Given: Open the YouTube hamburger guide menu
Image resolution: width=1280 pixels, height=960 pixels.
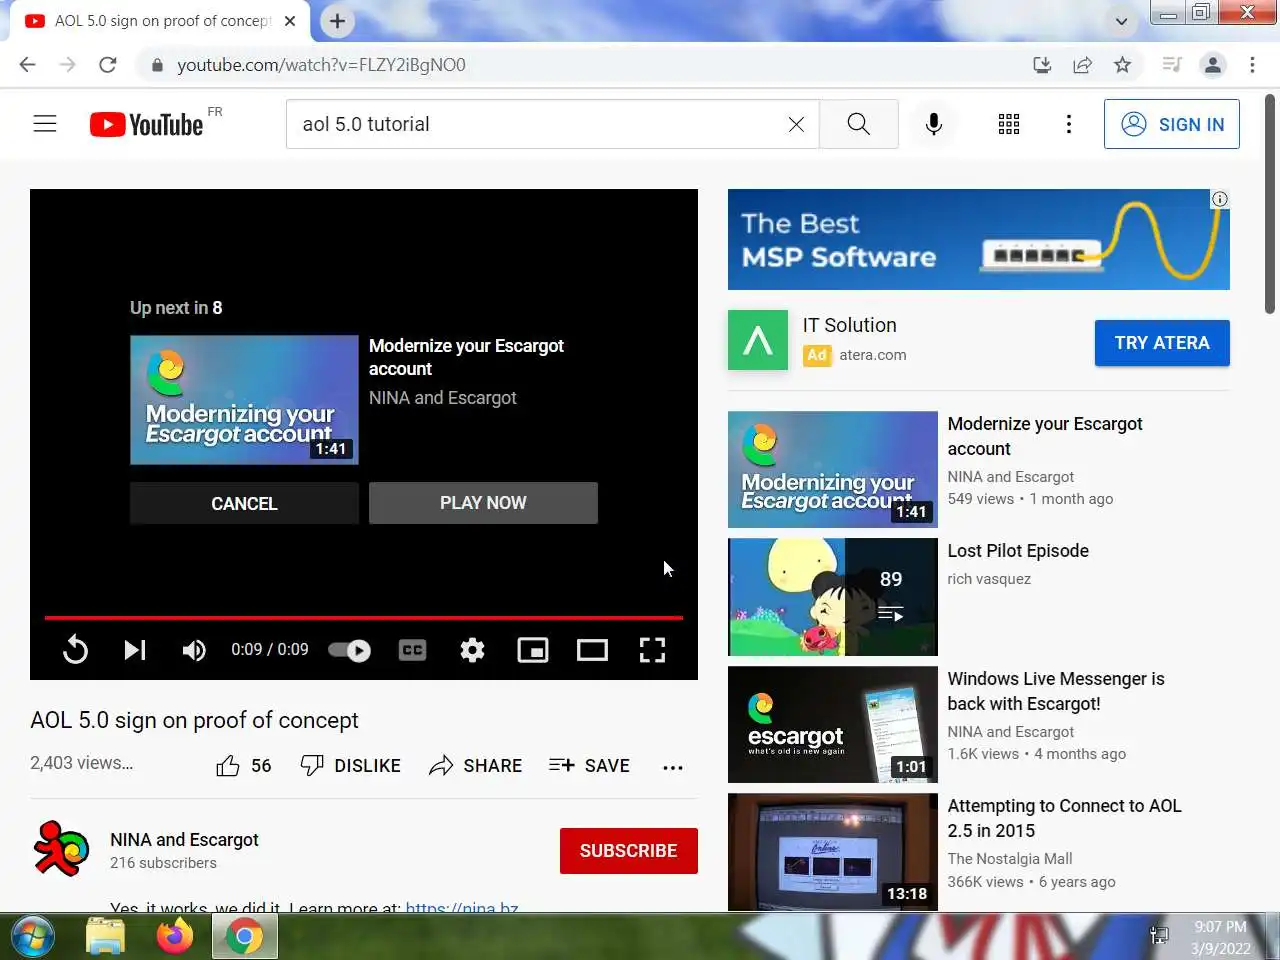Looking at the screenshot, I should coord(45,124).
